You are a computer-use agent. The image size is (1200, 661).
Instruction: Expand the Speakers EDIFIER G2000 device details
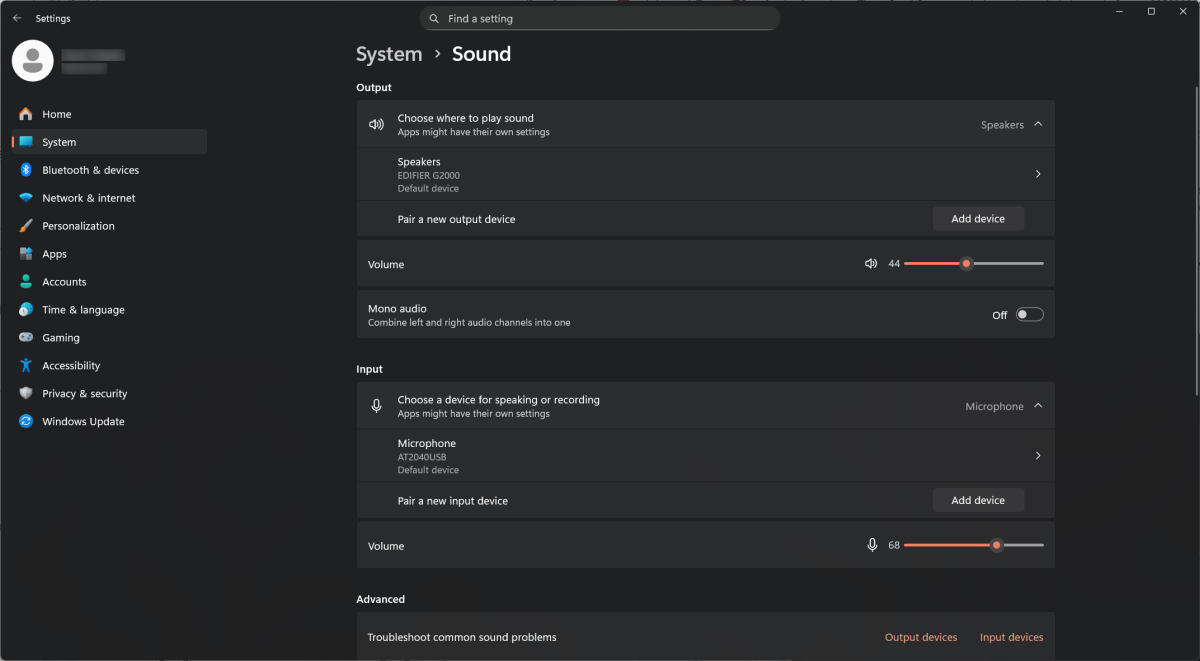click(1037, 173)
